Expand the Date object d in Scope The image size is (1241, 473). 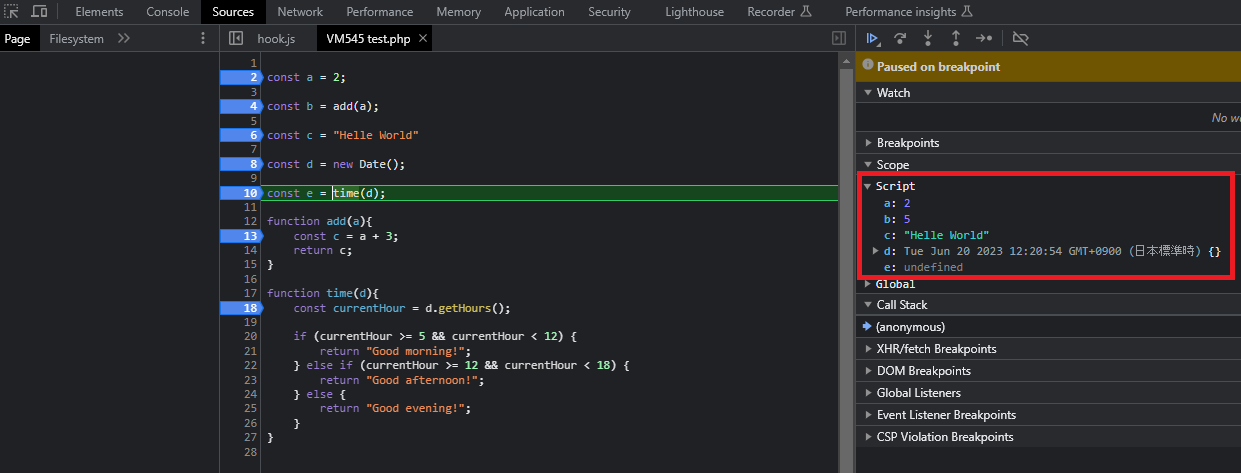click(x=876, y=251)
